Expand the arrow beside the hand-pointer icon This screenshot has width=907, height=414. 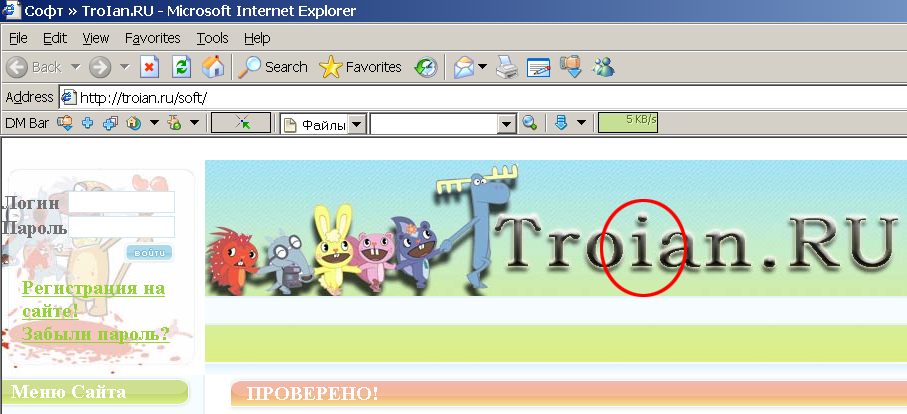pyautogui.click(x=194, y=123)
